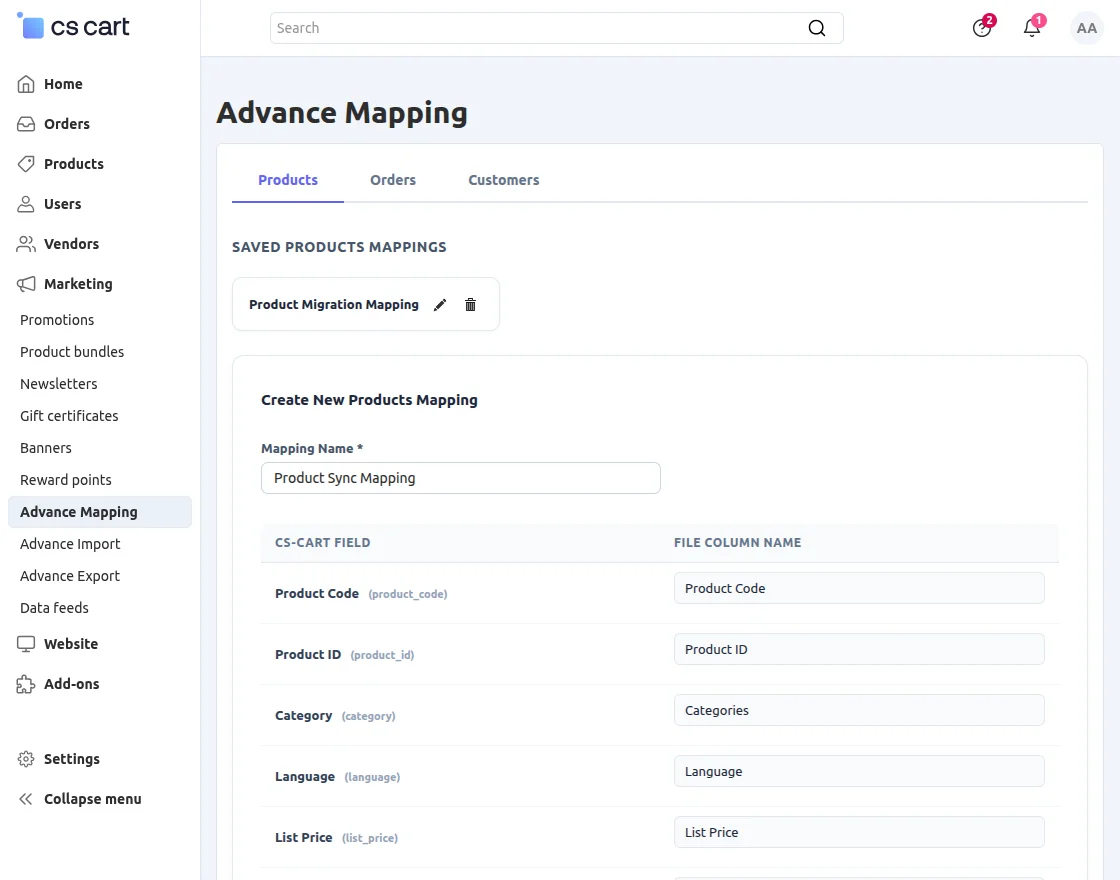Go to Banners
The image size is (1120, 880).
tap(46, 449)
